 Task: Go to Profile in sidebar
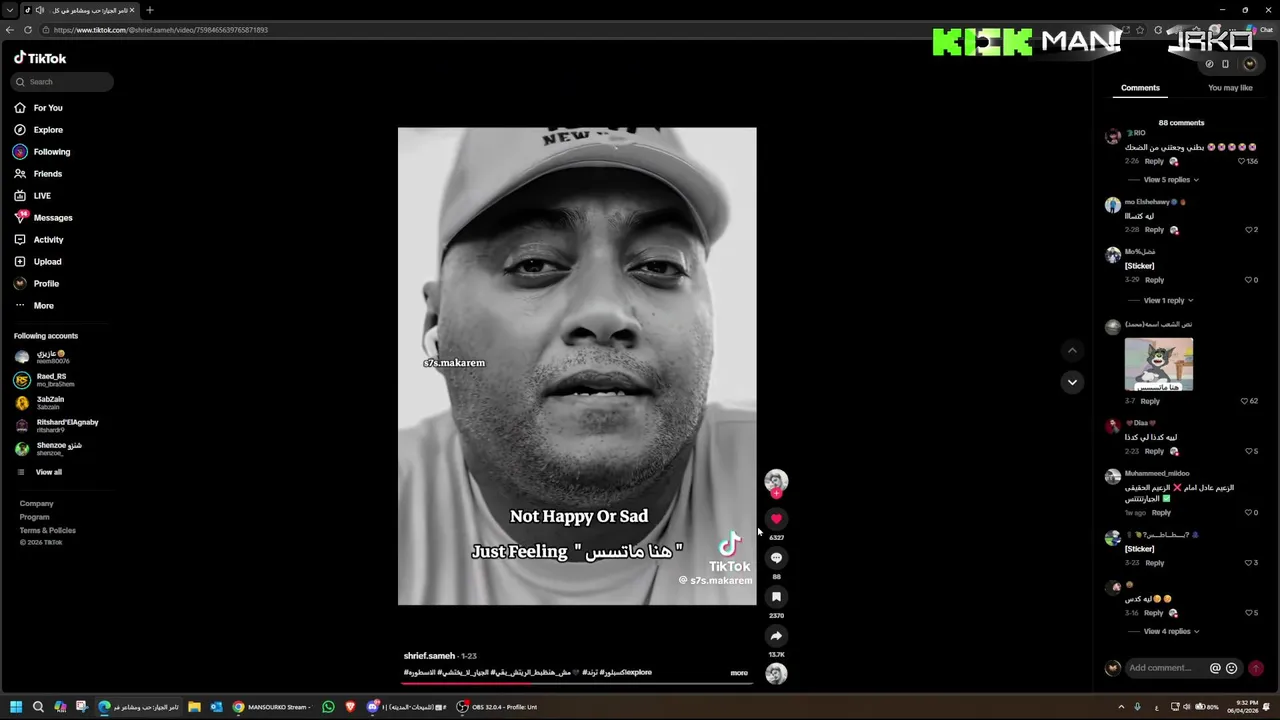coord(37,284)
